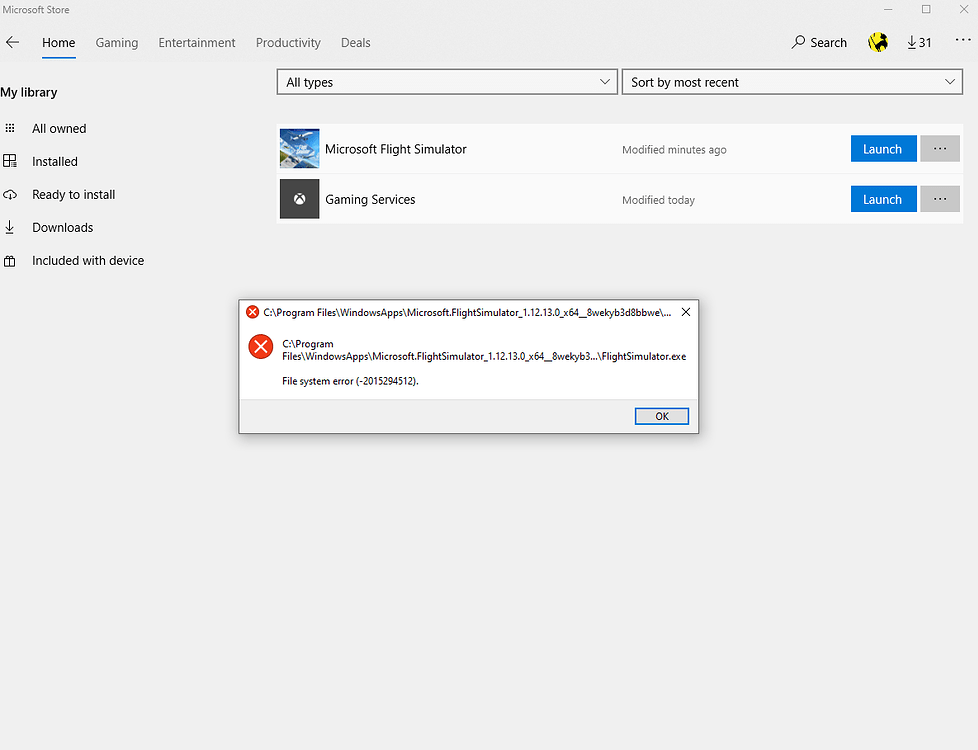The height and width of the screenshot is (750, 978).
Task: Open more options for Microsoft Flight Simulator
Action: point(939,149)
